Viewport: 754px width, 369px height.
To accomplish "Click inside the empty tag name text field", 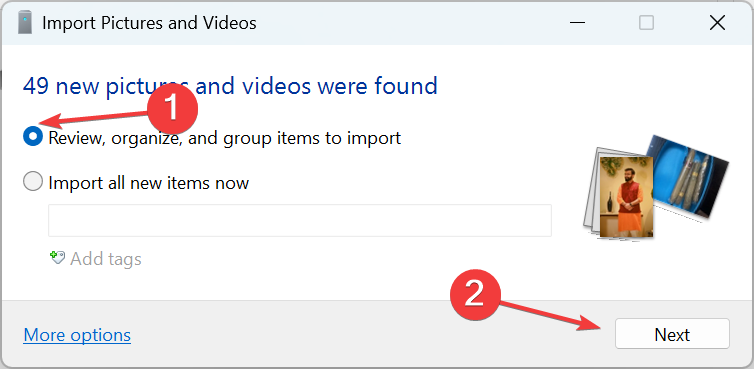I will pos(300,220).
